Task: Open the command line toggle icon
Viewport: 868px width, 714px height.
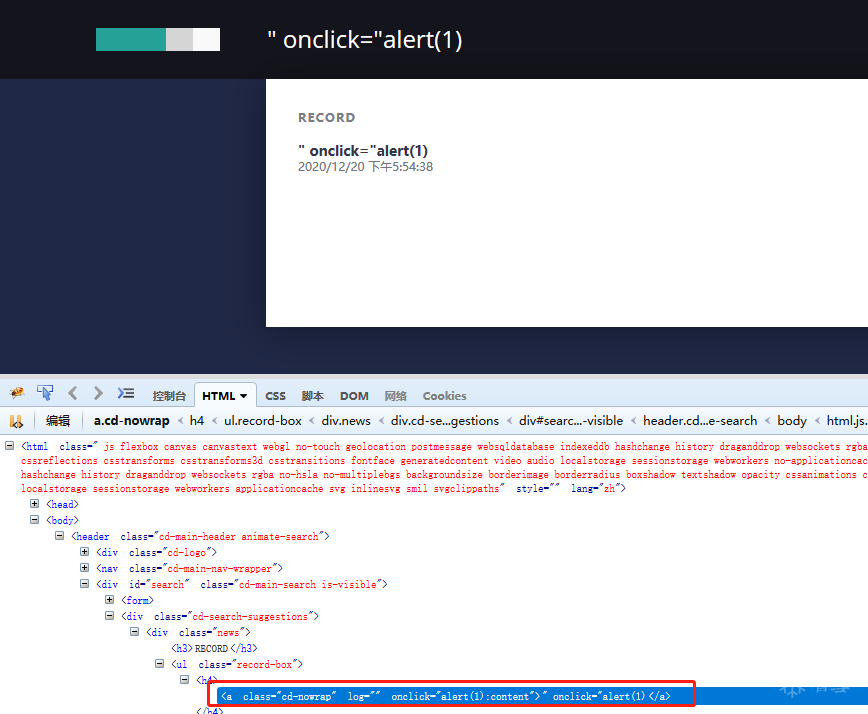Action: click(126, 393)
